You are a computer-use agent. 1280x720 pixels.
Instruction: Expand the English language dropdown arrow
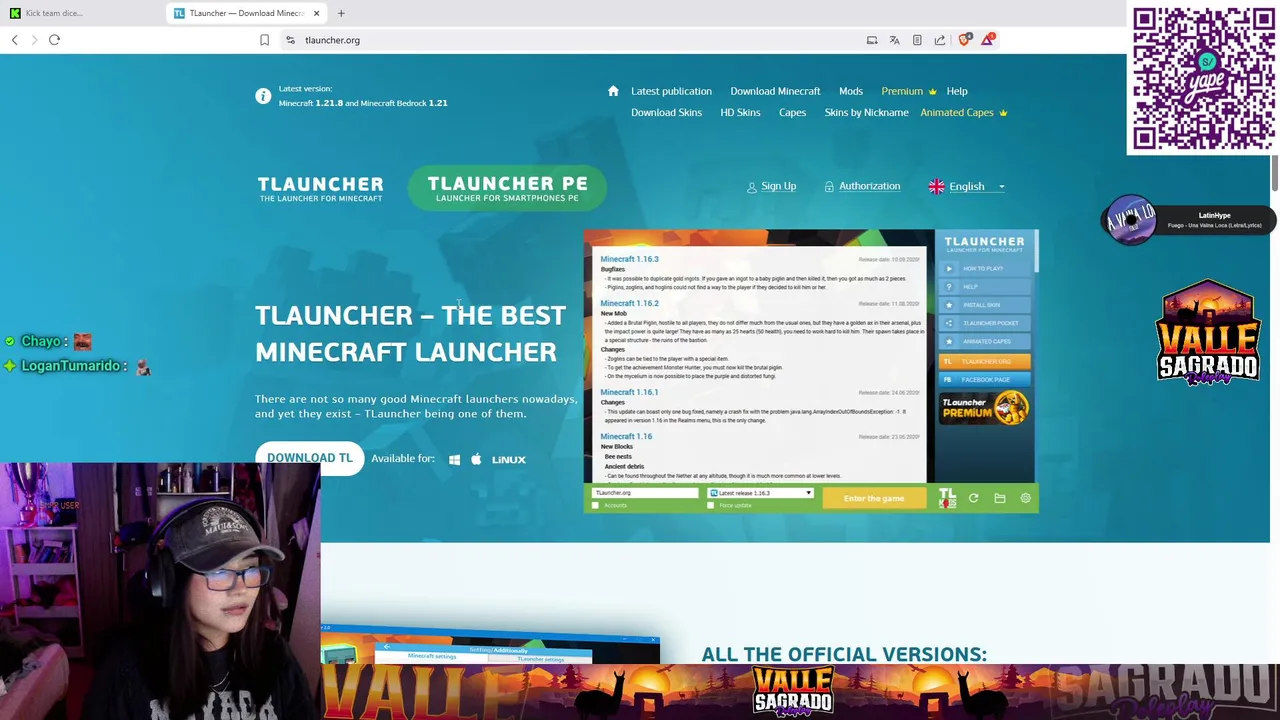(x=1002, y=187)
